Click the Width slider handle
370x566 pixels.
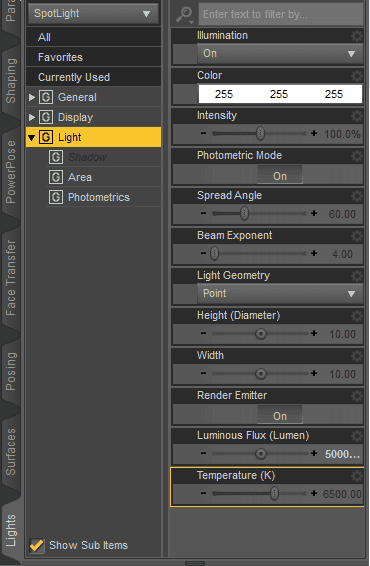(x=261, y=374)
